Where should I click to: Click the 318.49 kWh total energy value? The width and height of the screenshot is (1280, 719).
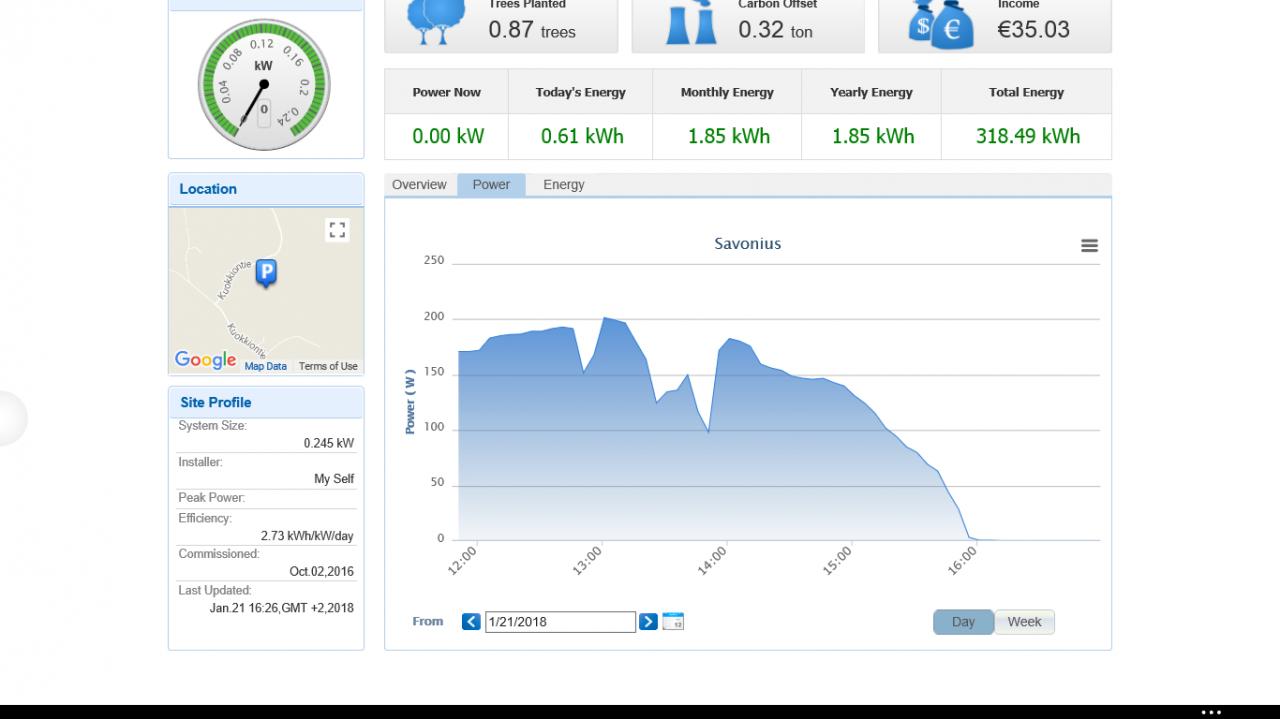[x=1028, y=137]
